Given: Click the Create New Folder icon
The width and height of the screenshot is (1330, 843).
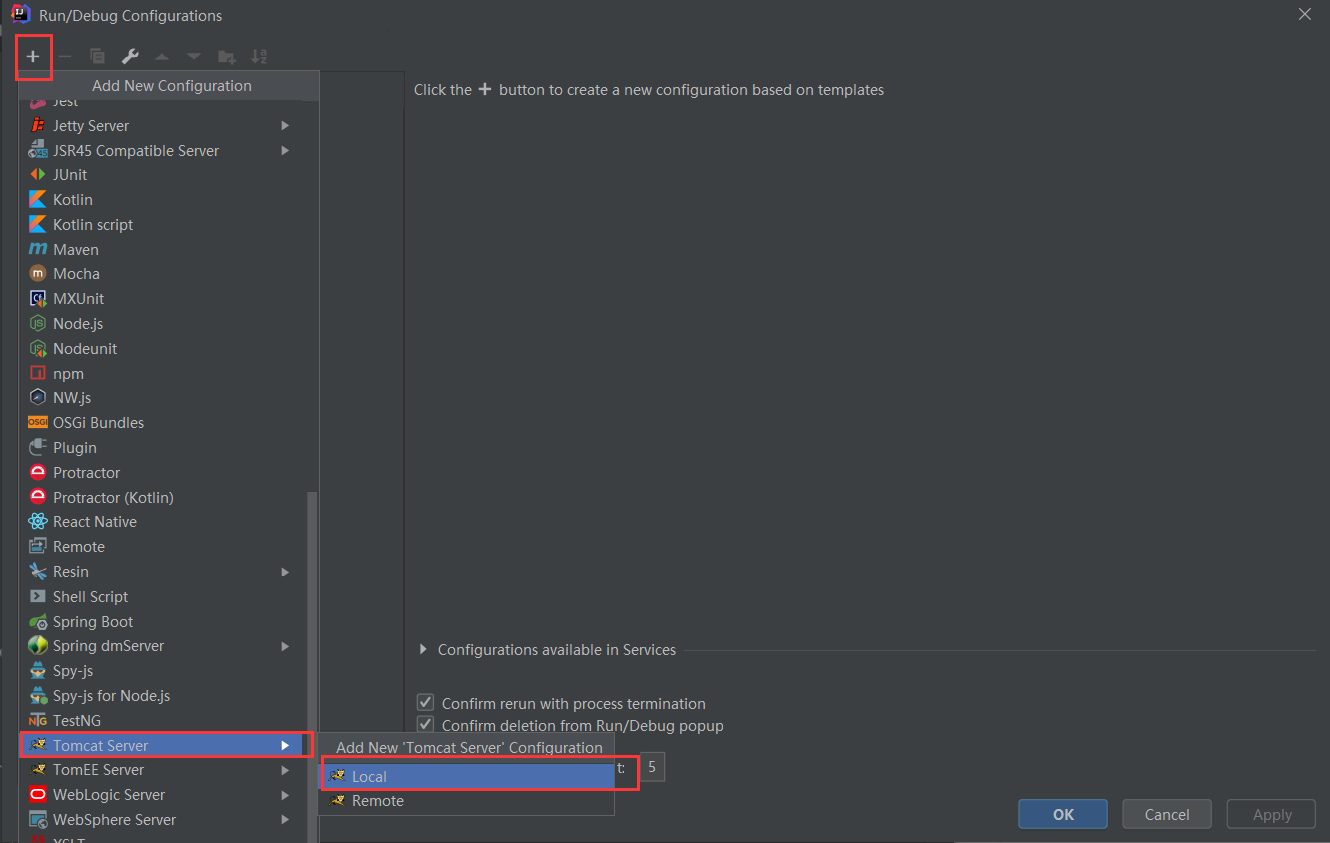Looking at the screenshot, I should 227,57.
